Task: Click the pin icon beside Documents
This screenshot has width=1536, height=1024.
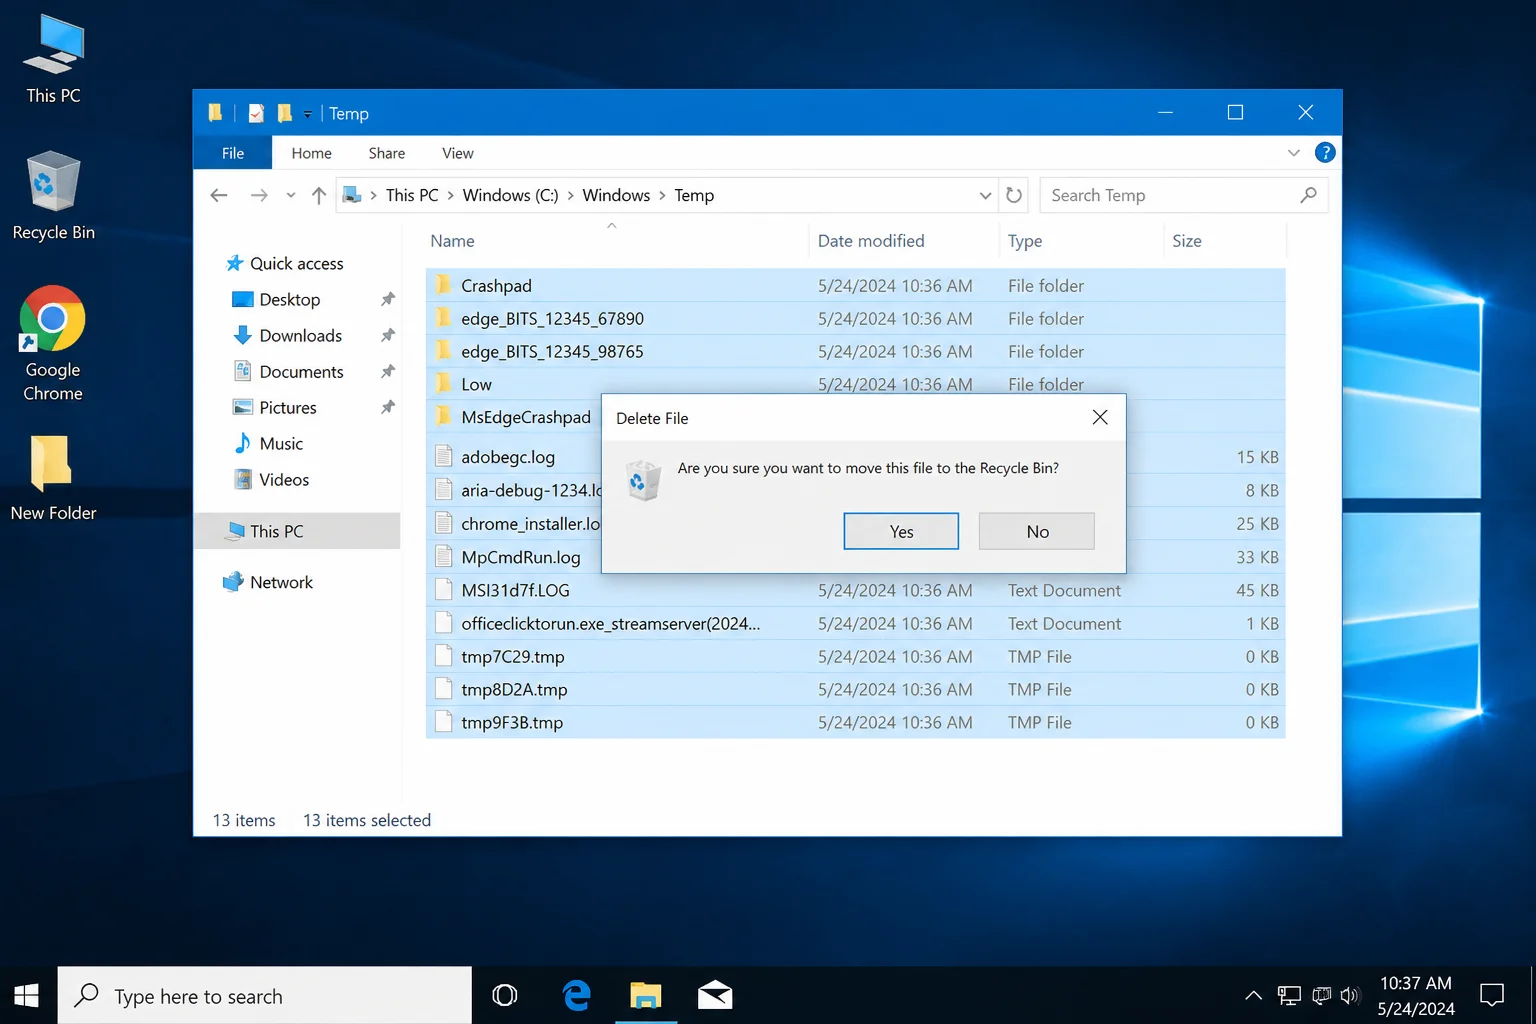Action: point(388,371)
